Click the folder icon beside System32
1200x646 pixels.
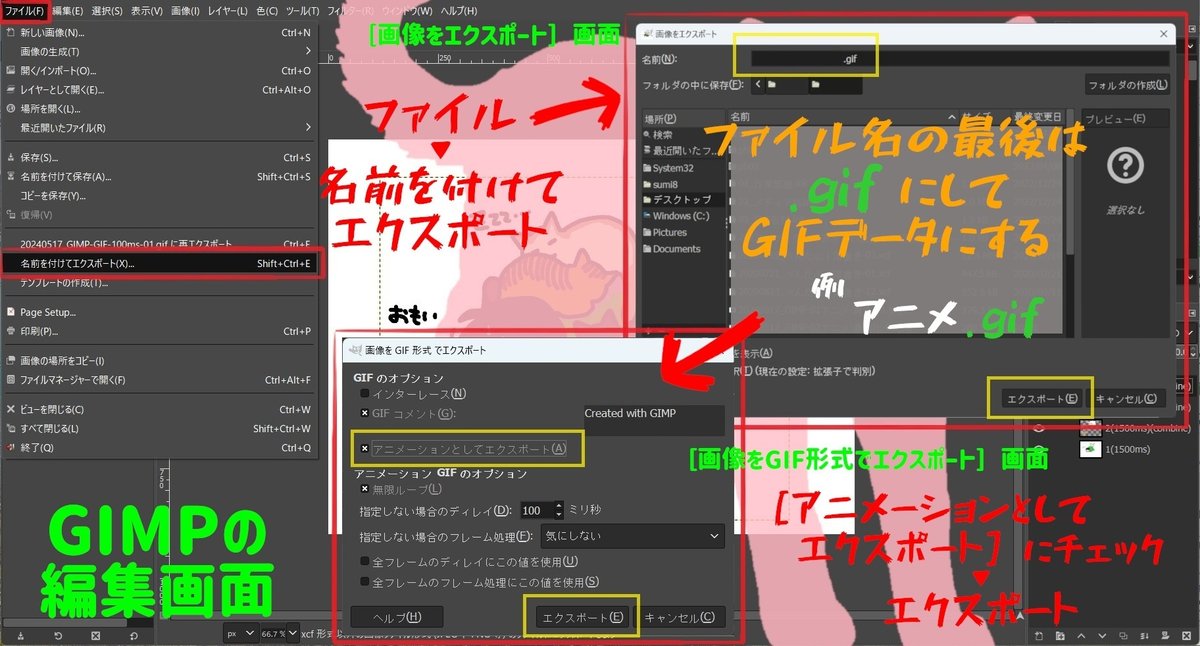pyautogui.click(x=647, y=168)
